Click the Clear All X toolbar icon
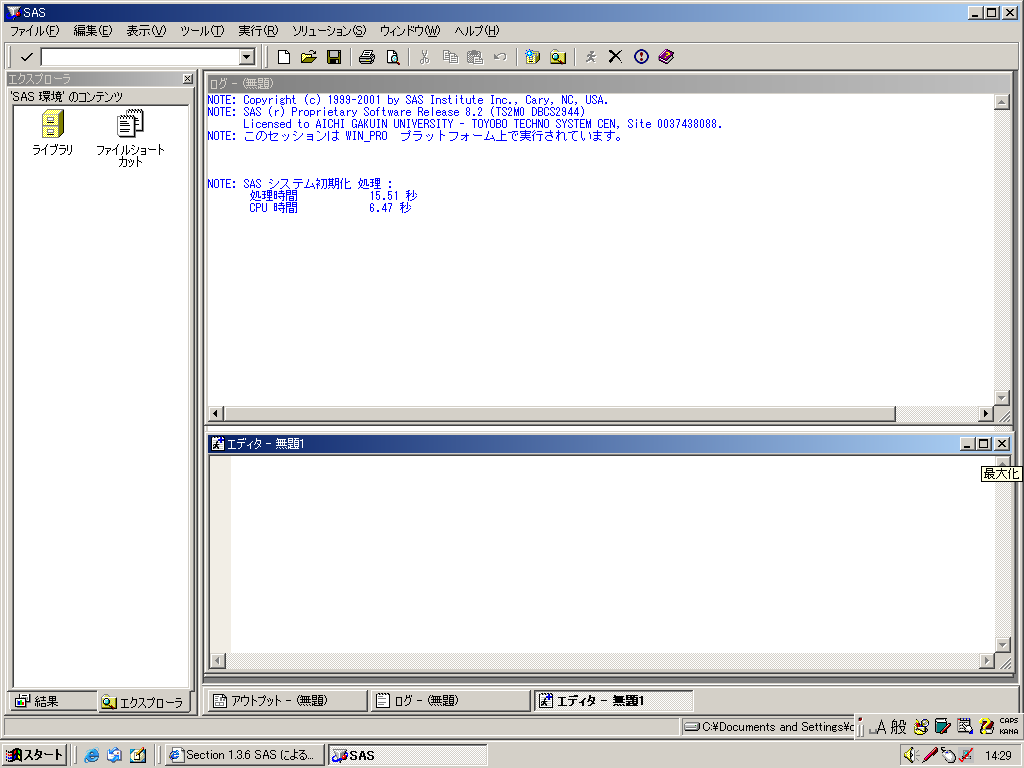 615,57
